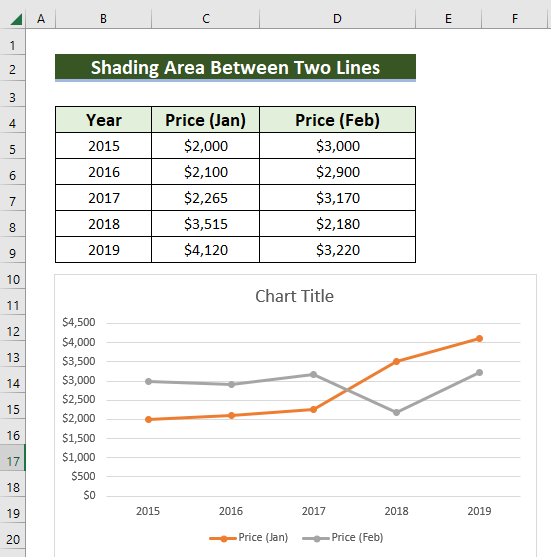Select the gray 2018 data point marker

[x=396, y=412]
